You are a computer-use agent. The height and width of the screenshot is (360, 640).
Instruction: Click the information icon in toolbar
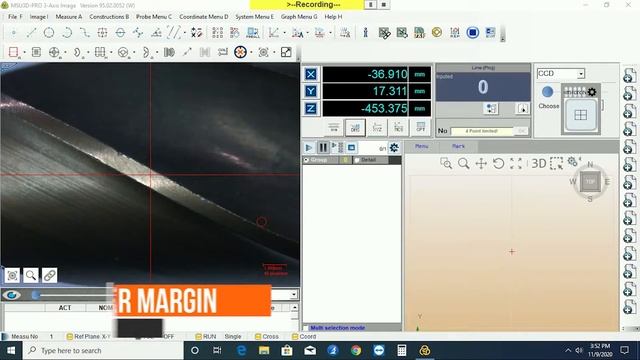[x=365, y=32]
